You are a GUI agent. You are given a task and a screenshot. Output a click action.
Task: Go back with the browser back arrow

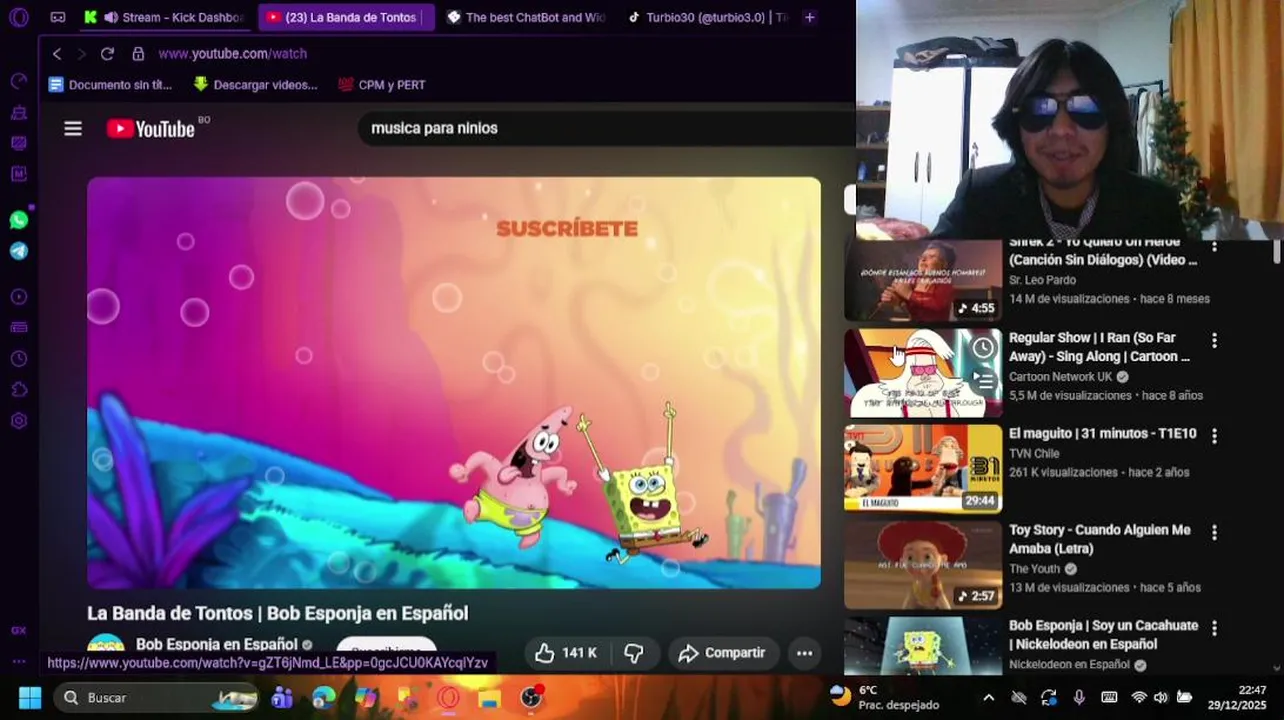click(57, 54)
